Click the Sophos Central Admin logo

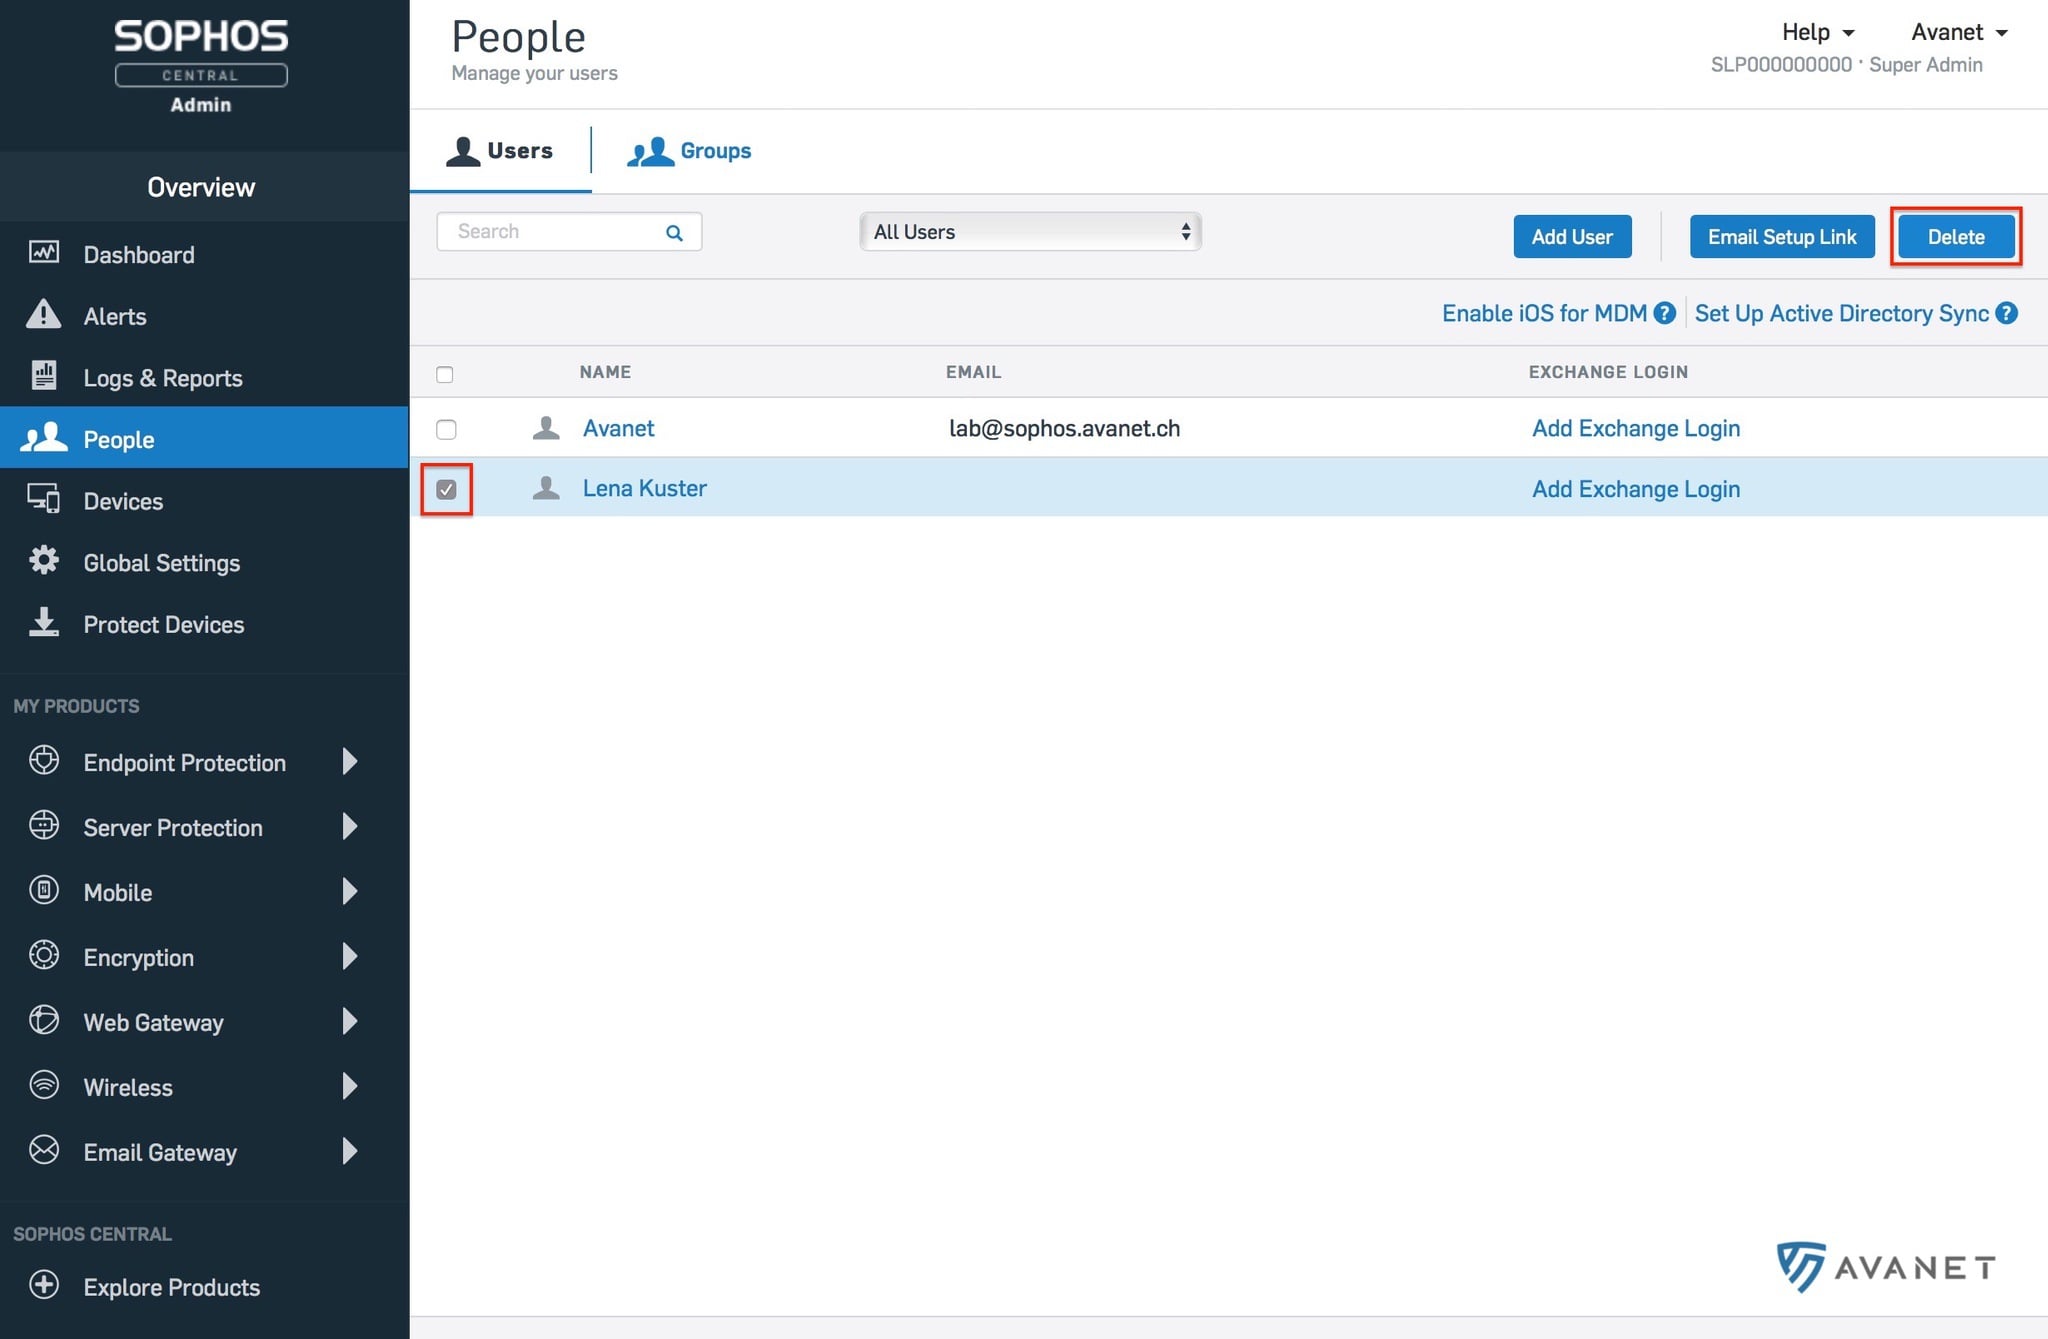pos(201,66)
